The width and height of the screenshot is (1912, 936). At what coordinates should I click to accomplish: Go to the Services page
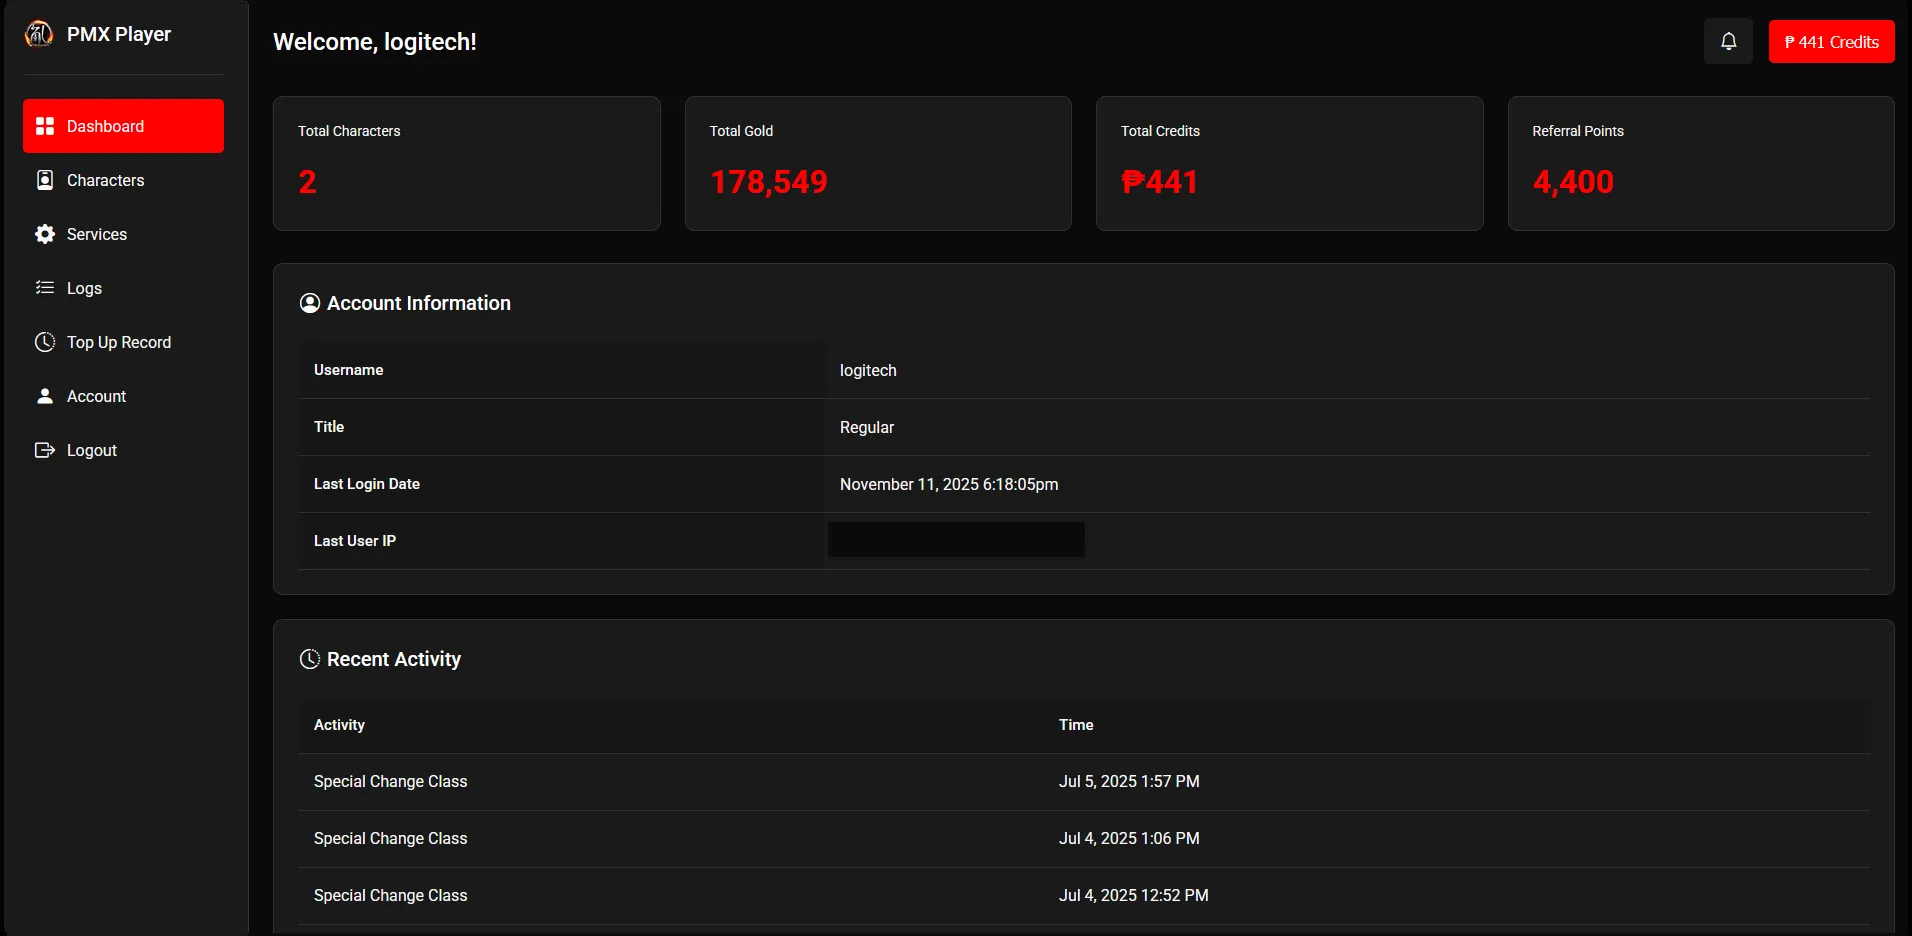click(x=97, y=234)
